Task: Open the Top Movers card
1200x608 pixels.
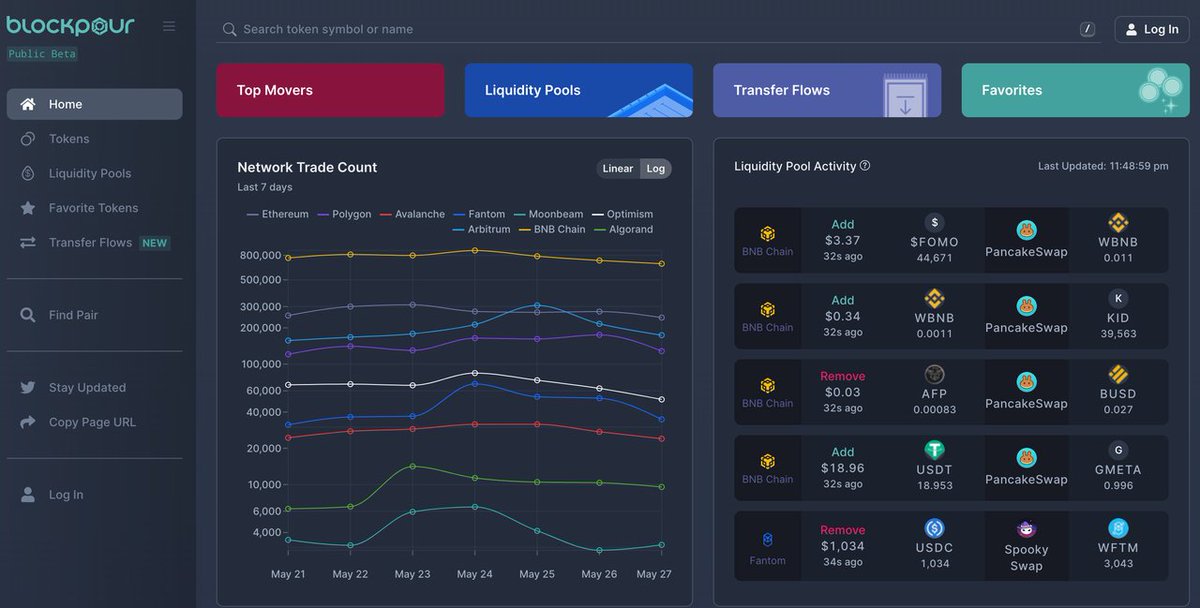Action: pos(331,90)
